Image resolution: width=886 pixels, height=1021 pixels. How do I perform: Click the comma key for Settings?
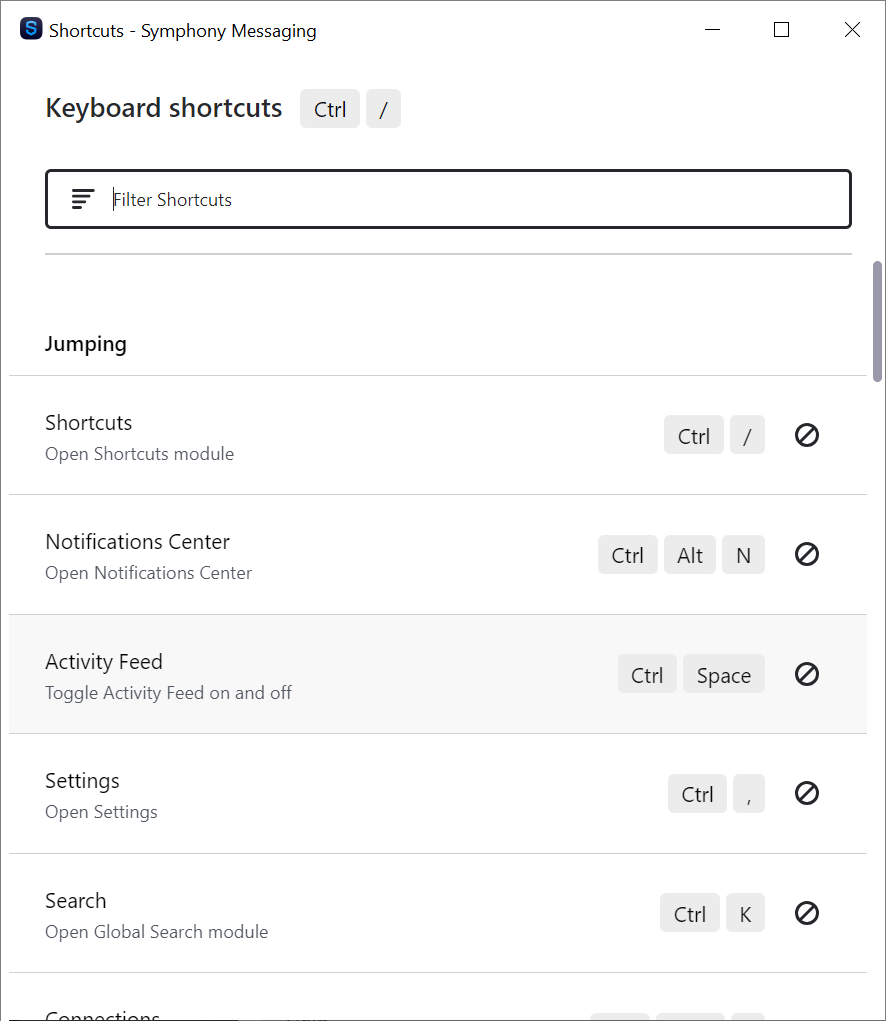pos(748,794)
